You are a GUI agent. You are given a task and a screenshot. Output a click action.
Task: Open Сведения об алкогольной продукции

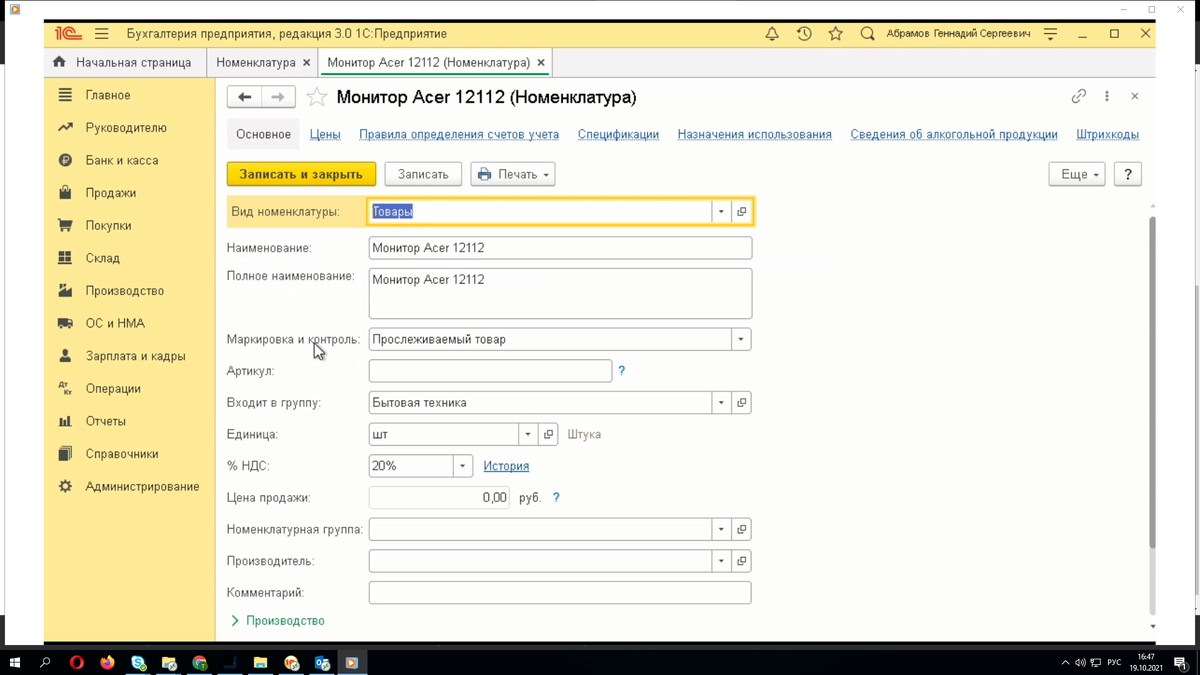[x=954, y=134]
